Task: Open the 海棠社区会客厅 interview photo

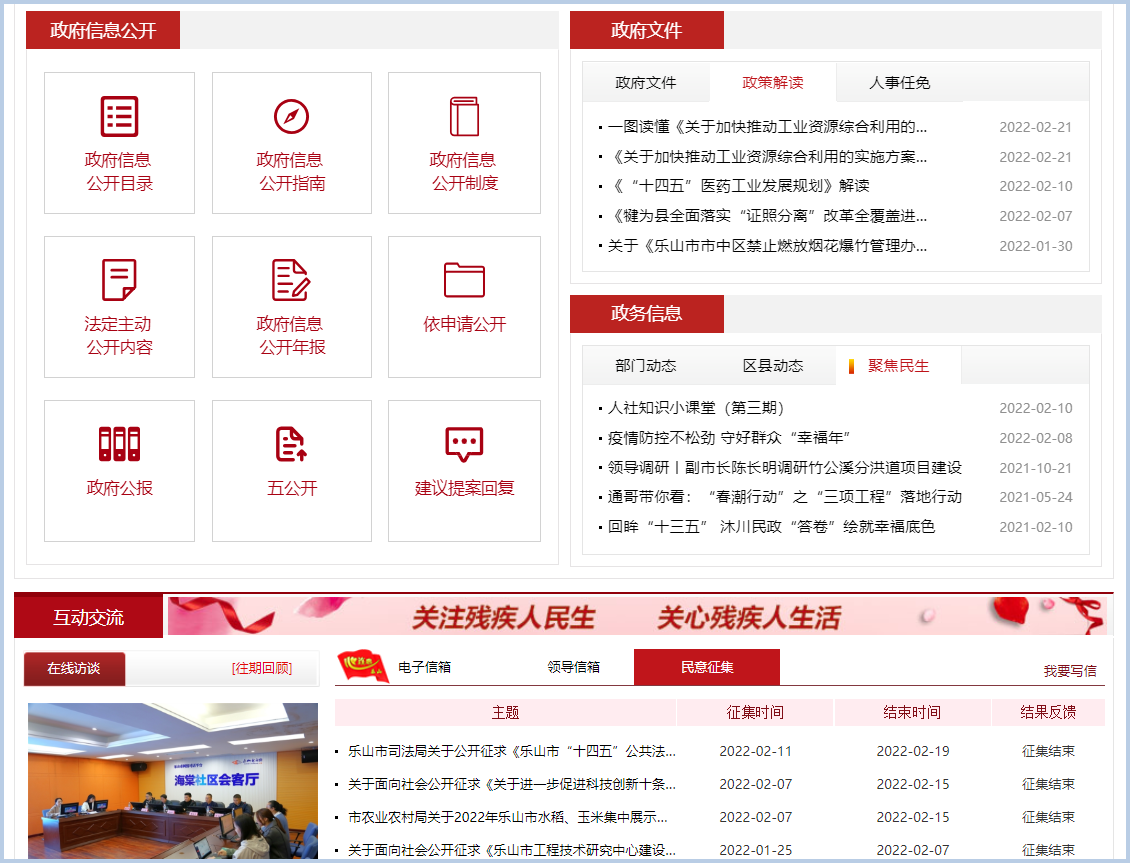Action: pyautogui.click(x=172, y=782)
